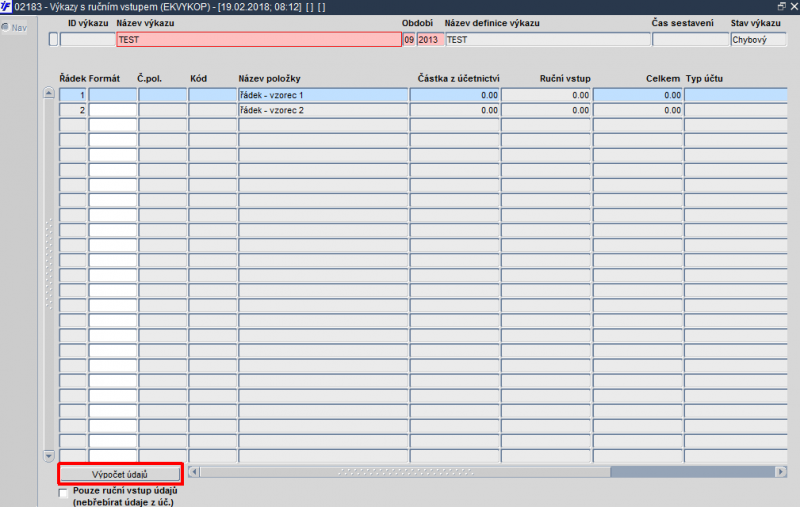Click the horizontal scrollbar thumb

(406, 472)
